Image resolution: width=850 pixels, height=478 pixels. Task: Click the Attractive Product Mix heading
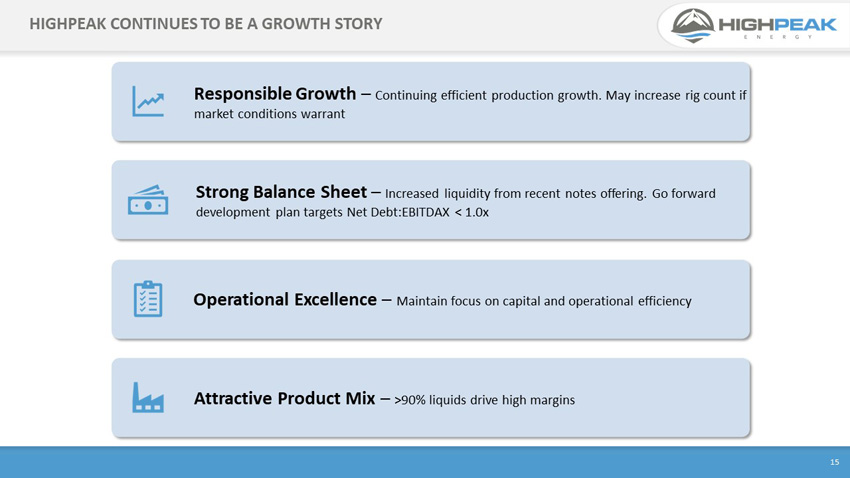[285, 398]
